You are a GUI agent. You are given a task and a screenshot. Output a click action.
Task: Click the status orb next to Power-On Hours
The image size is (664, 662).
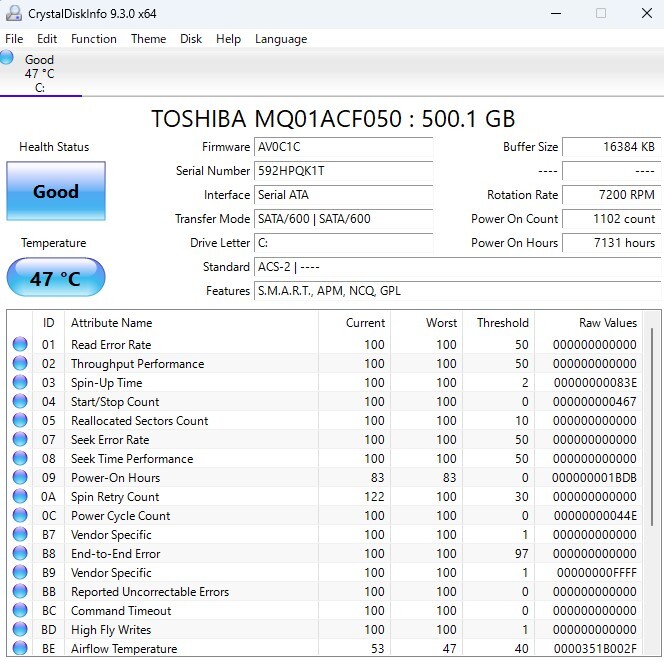point(20,478)
